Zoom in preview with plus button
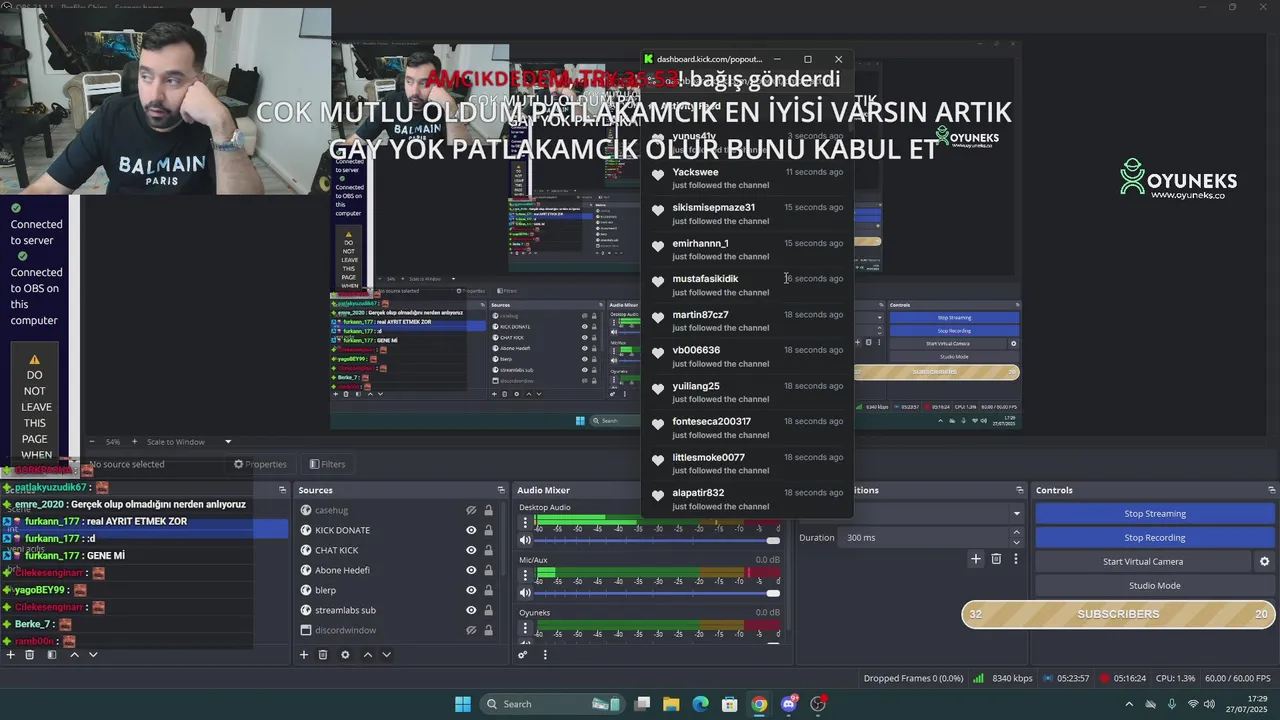 point(134,442)
